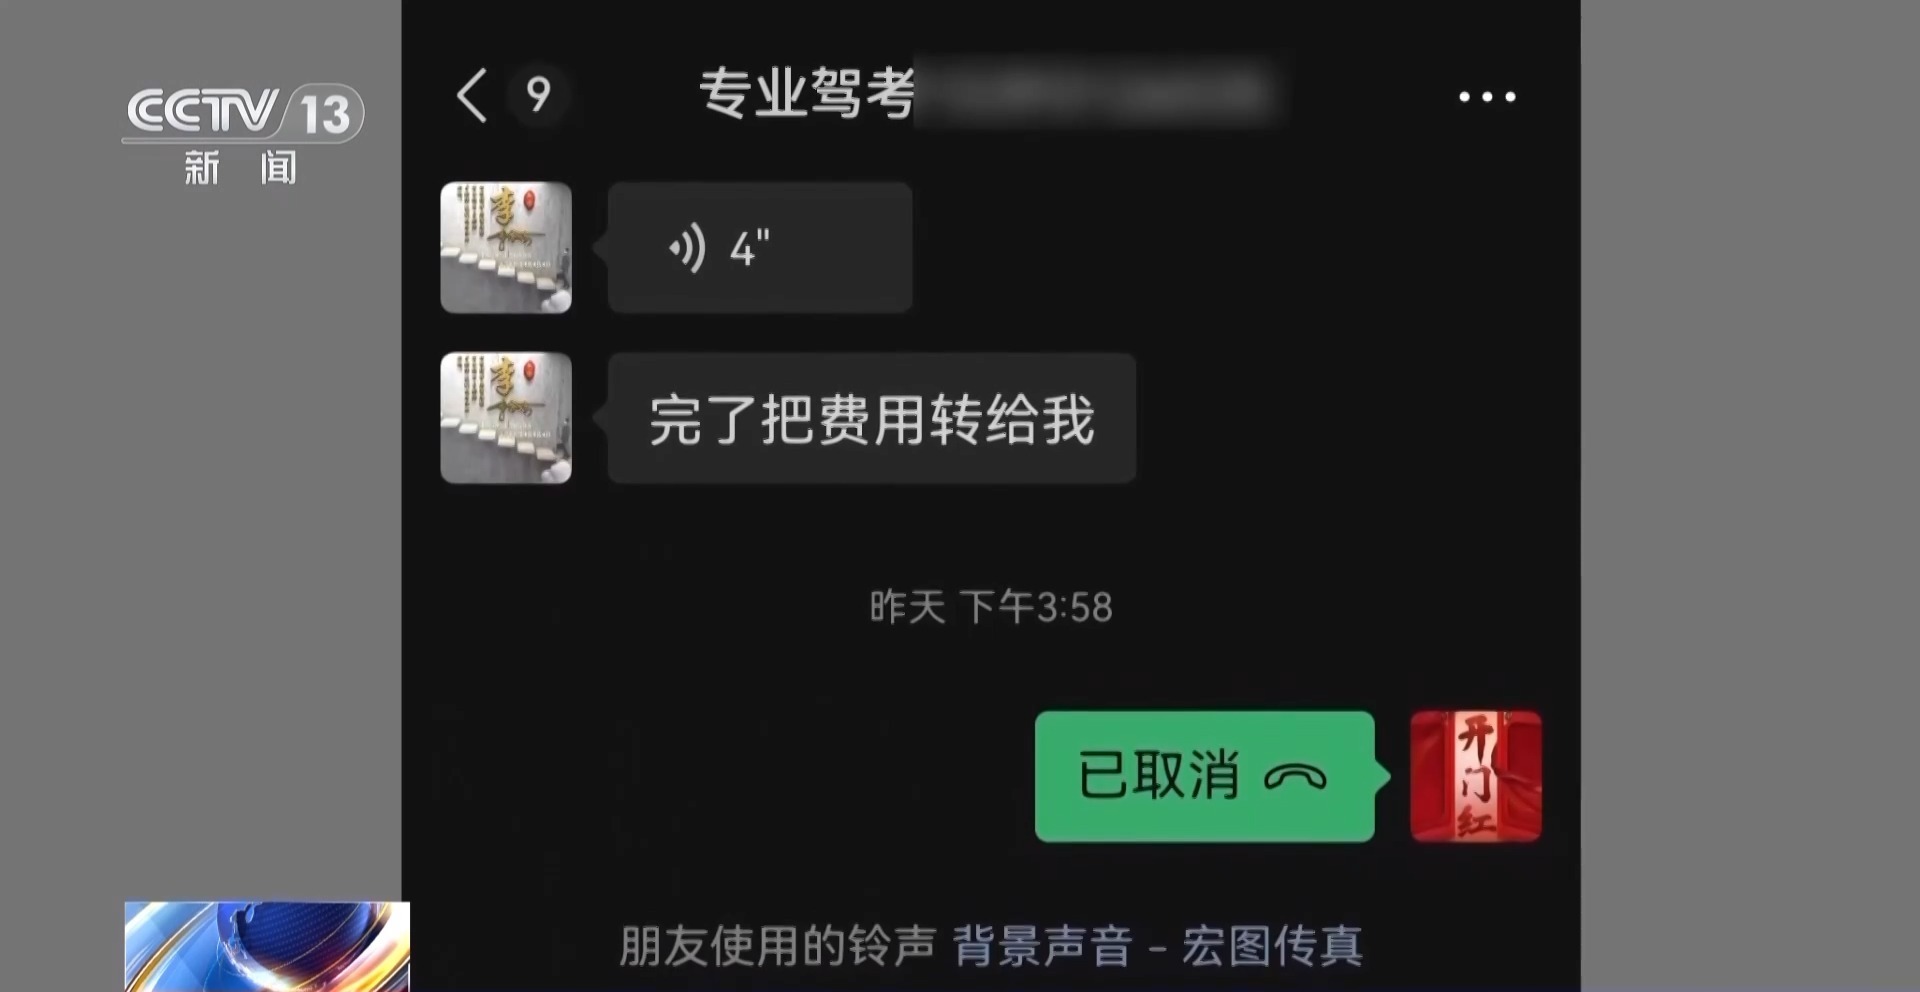Open the three-dot more options menu
This screenshot has height=992, width=1920.
(1487, 96)
